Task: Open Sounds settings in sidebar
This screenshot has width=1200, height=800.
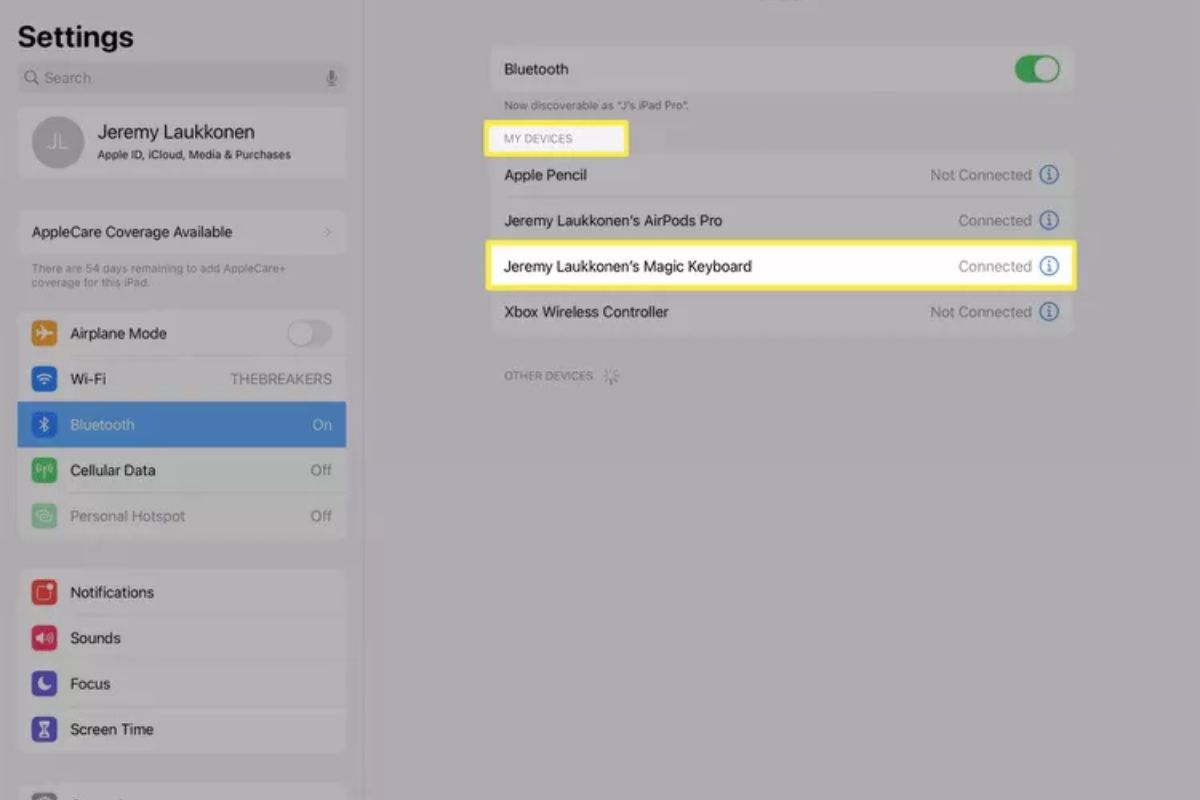Action: click(x=182, y=638)
